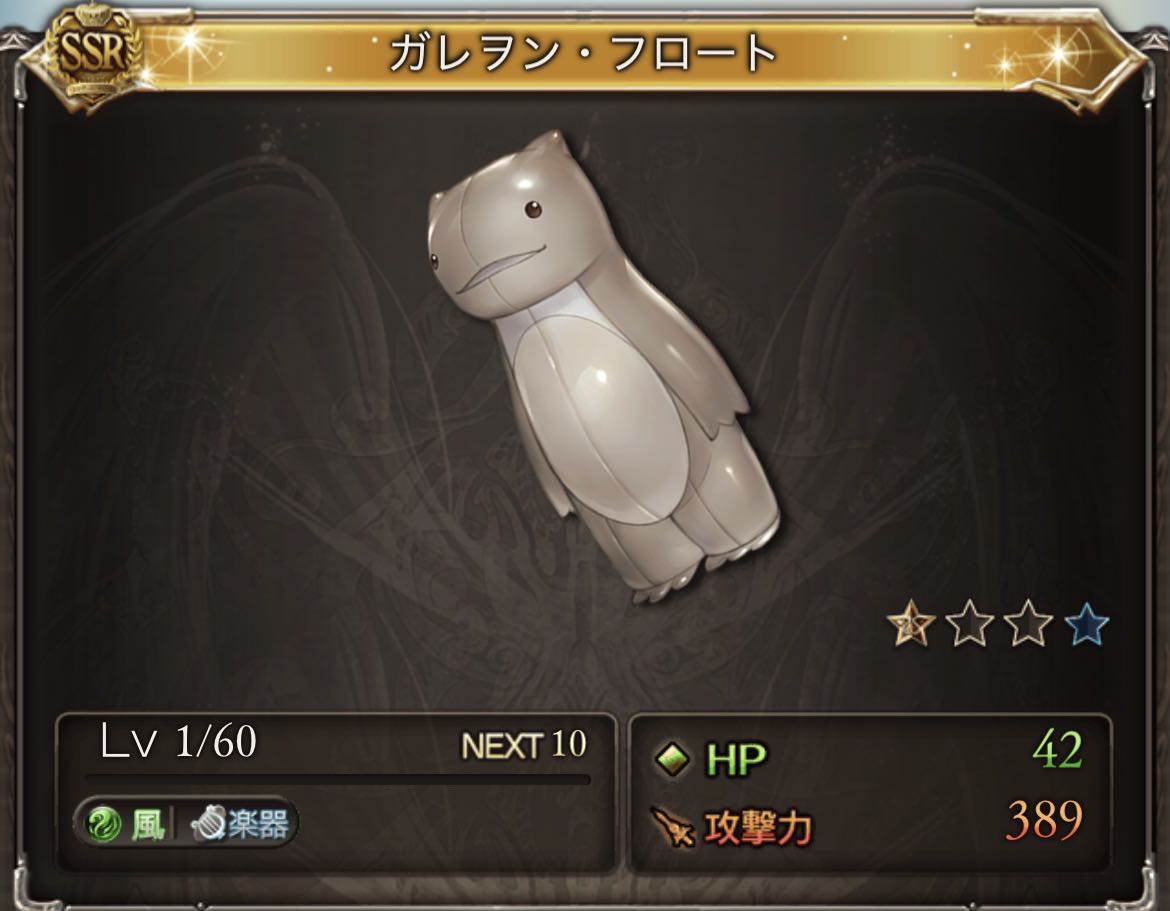
Task: Click the attack value 389
Action: pos(1045,820)
